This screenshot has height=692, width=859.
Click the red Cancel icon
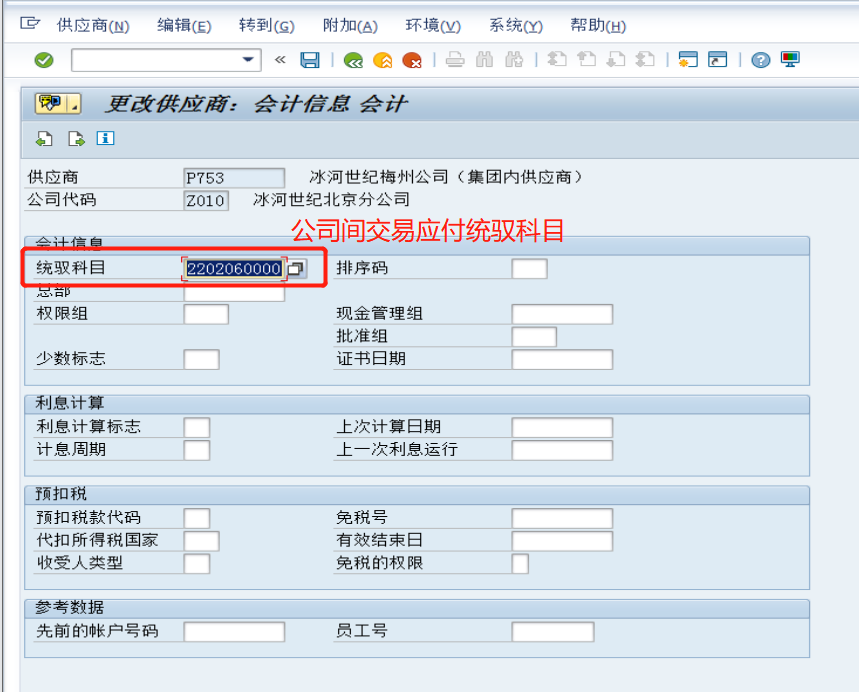(411, 60)
